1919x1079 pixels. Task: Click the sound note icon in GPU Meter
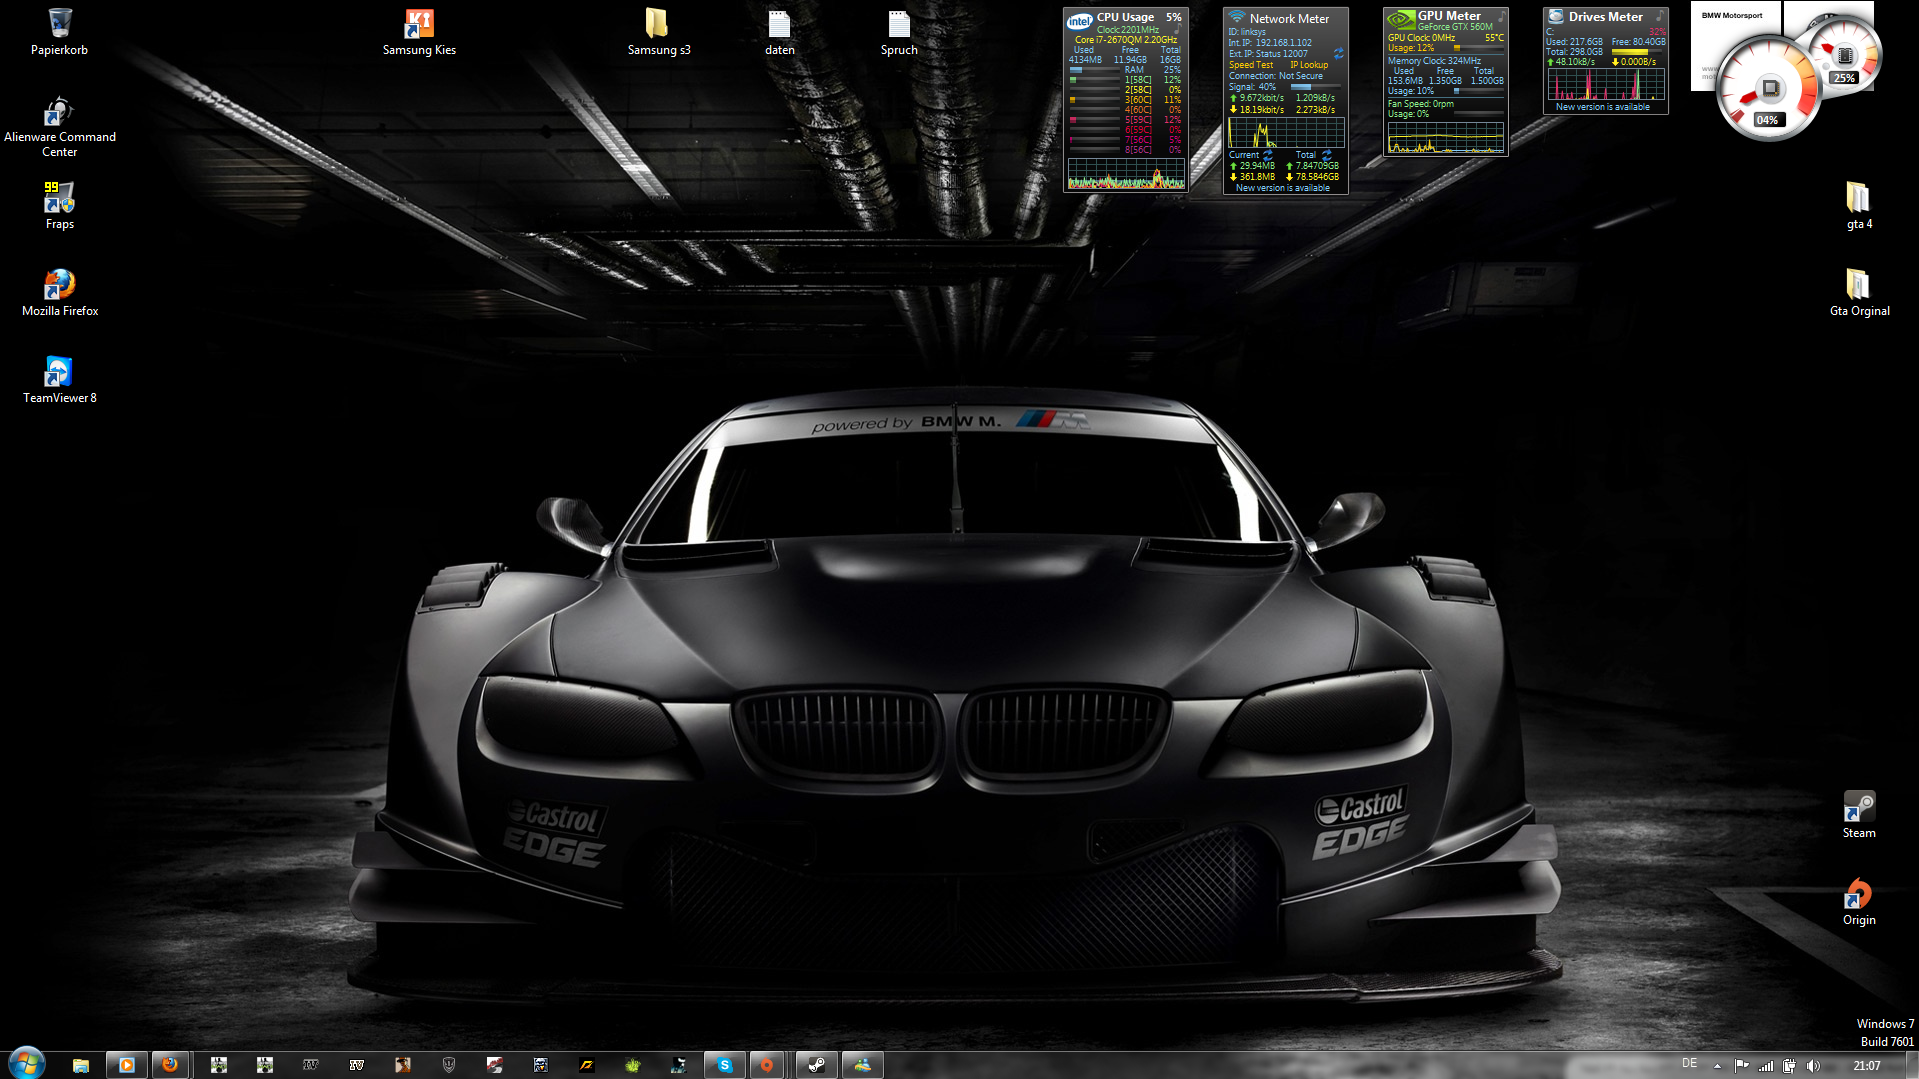[1500, 16]
